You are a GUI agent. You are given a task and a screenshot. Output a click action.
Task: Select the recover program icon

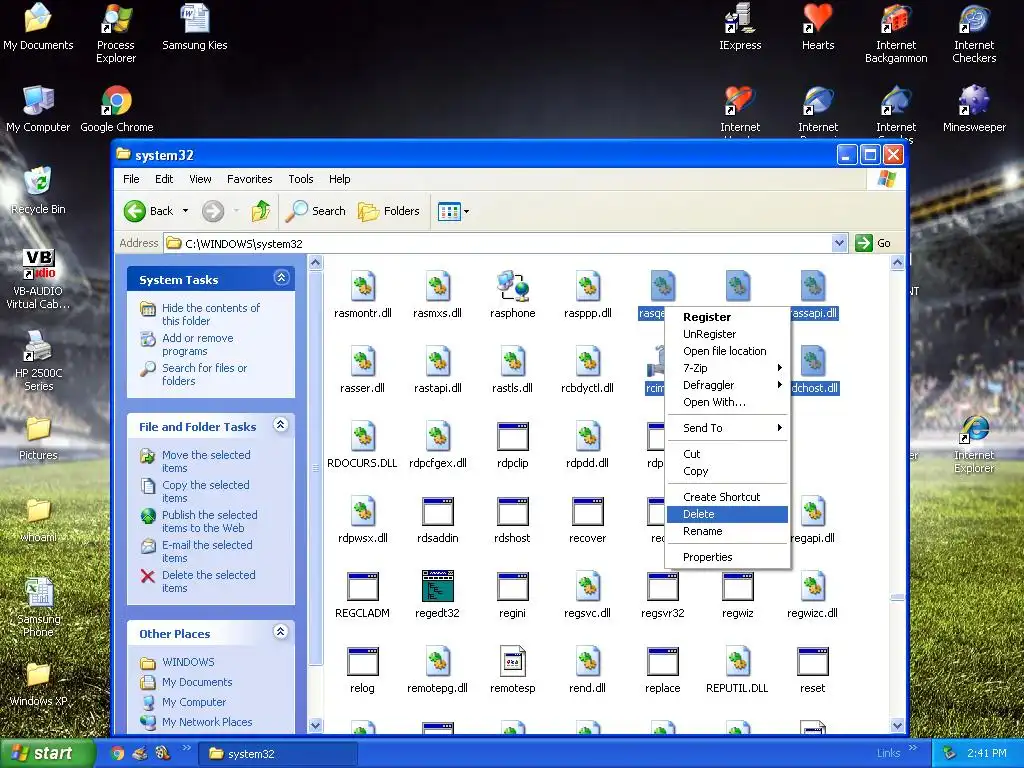(x=588, y=512)
